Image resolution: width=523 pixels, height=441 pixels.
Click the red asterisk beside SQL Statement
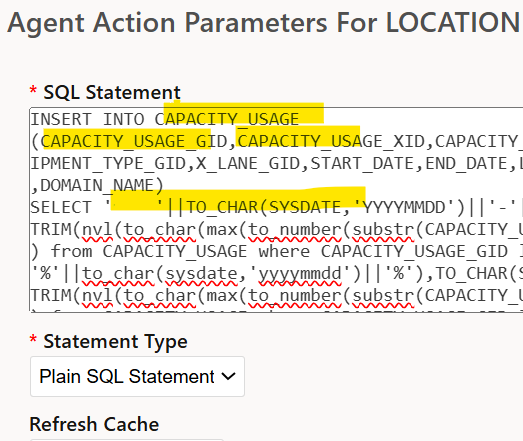pyautogui.click(x=33, y=90)
